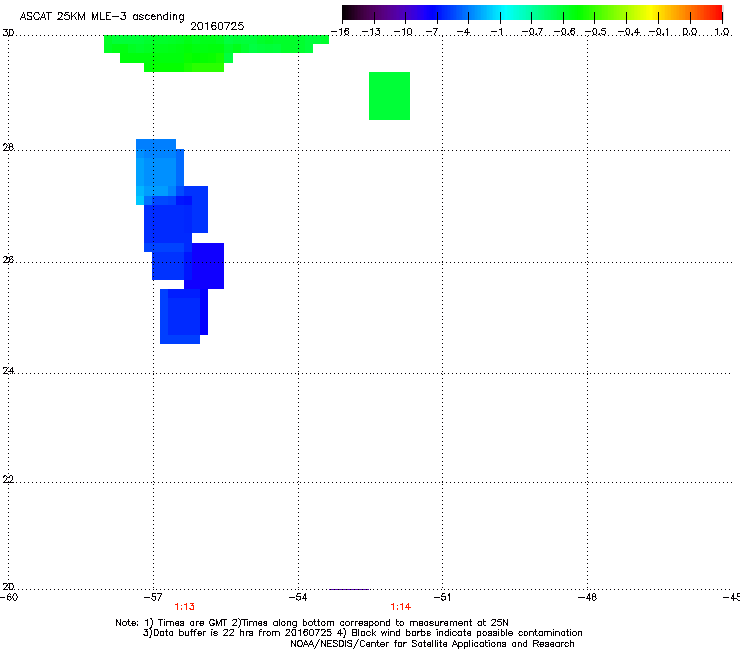Click the -1 color bar label

click(497, 32)
